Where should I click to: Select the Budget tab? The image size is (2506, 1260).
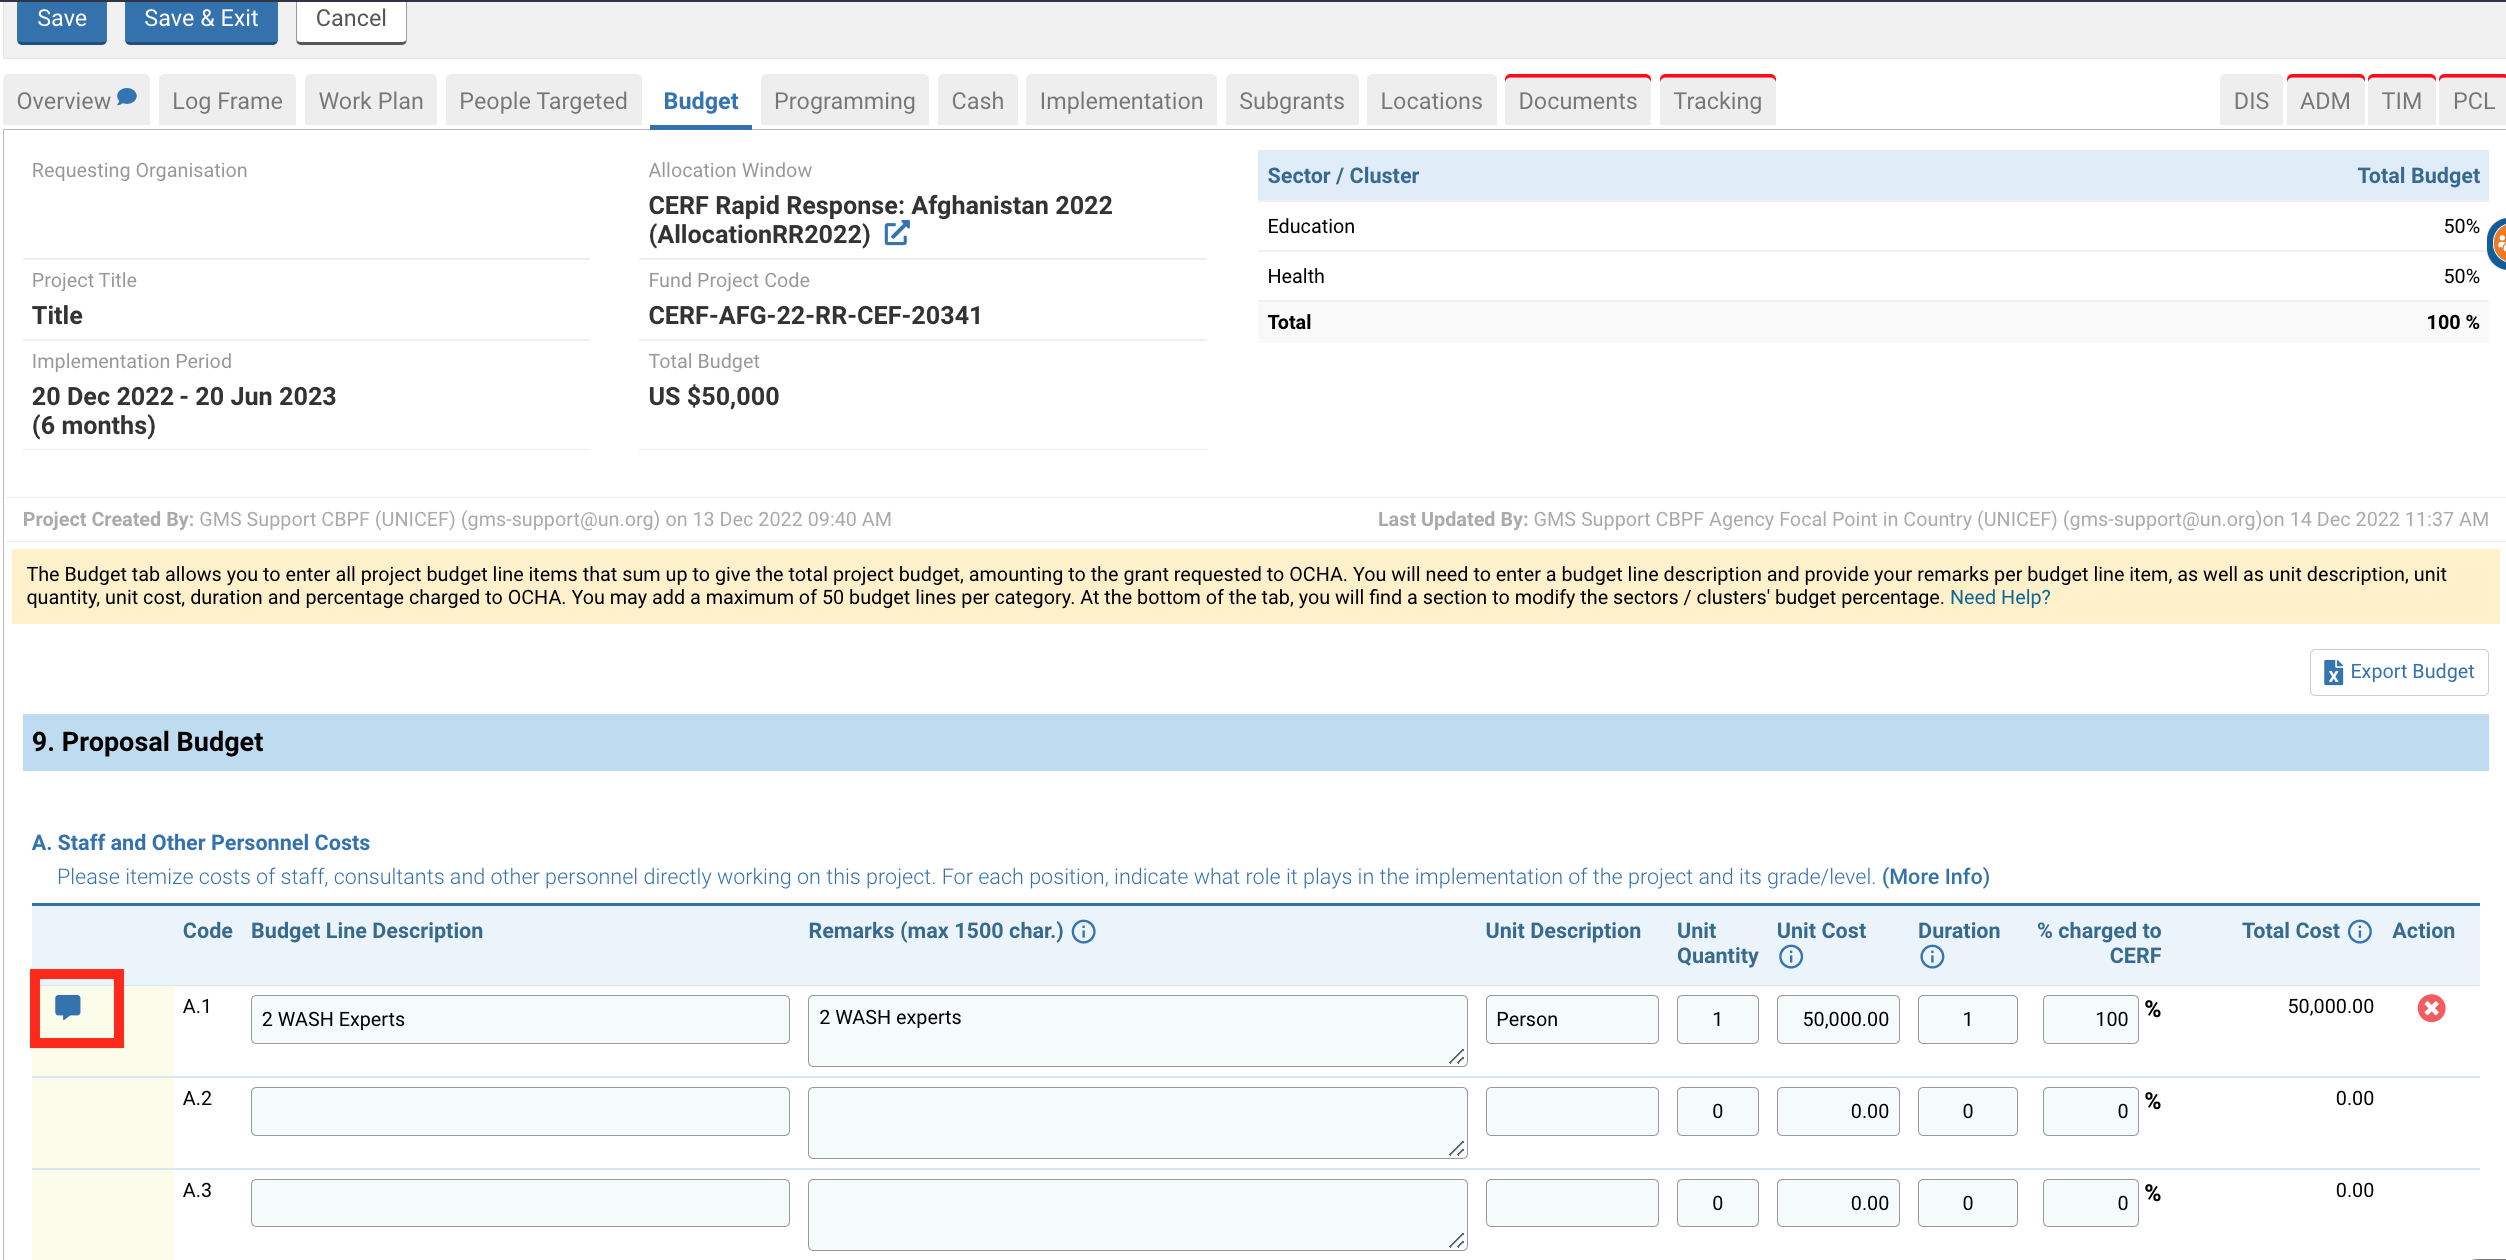[701, 101]
